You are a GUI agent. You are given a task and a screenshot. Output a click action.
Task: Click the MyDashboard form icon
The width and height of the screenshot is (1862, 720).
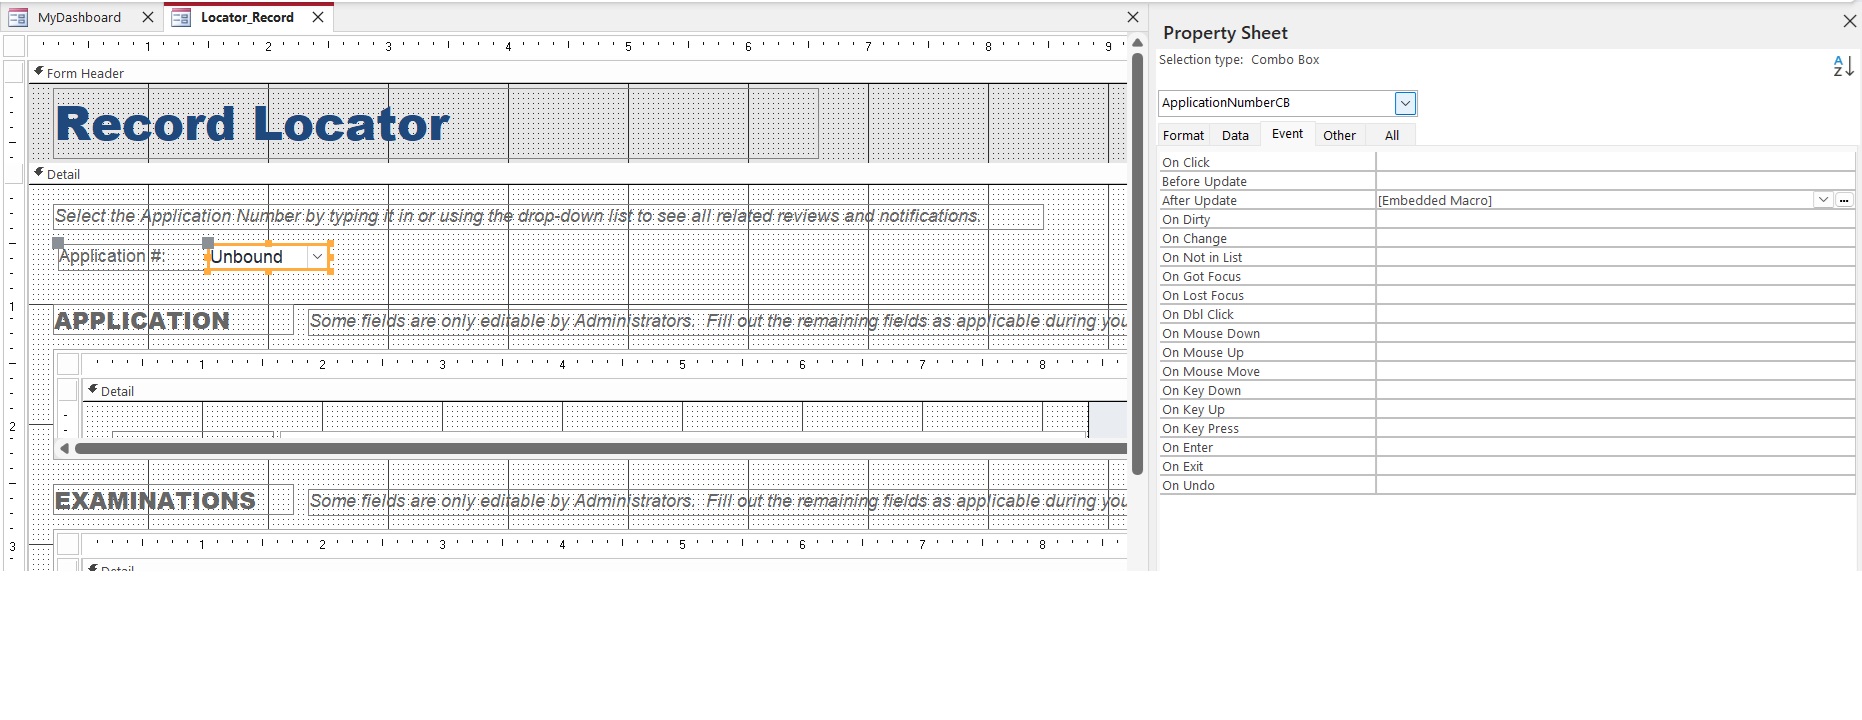coord(18,17)
